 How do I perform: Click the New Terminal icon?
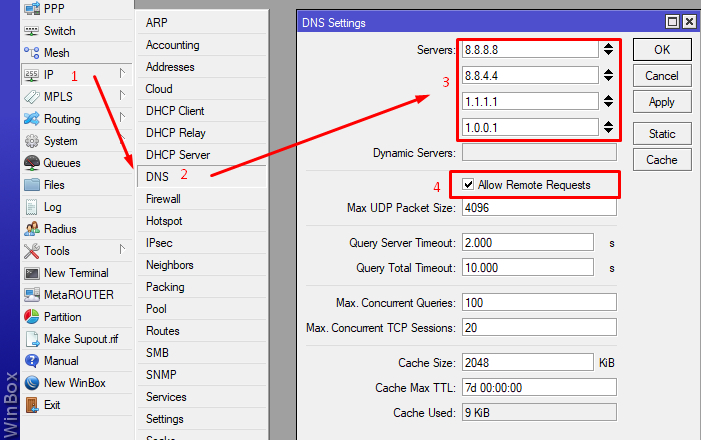pos(32,273)
